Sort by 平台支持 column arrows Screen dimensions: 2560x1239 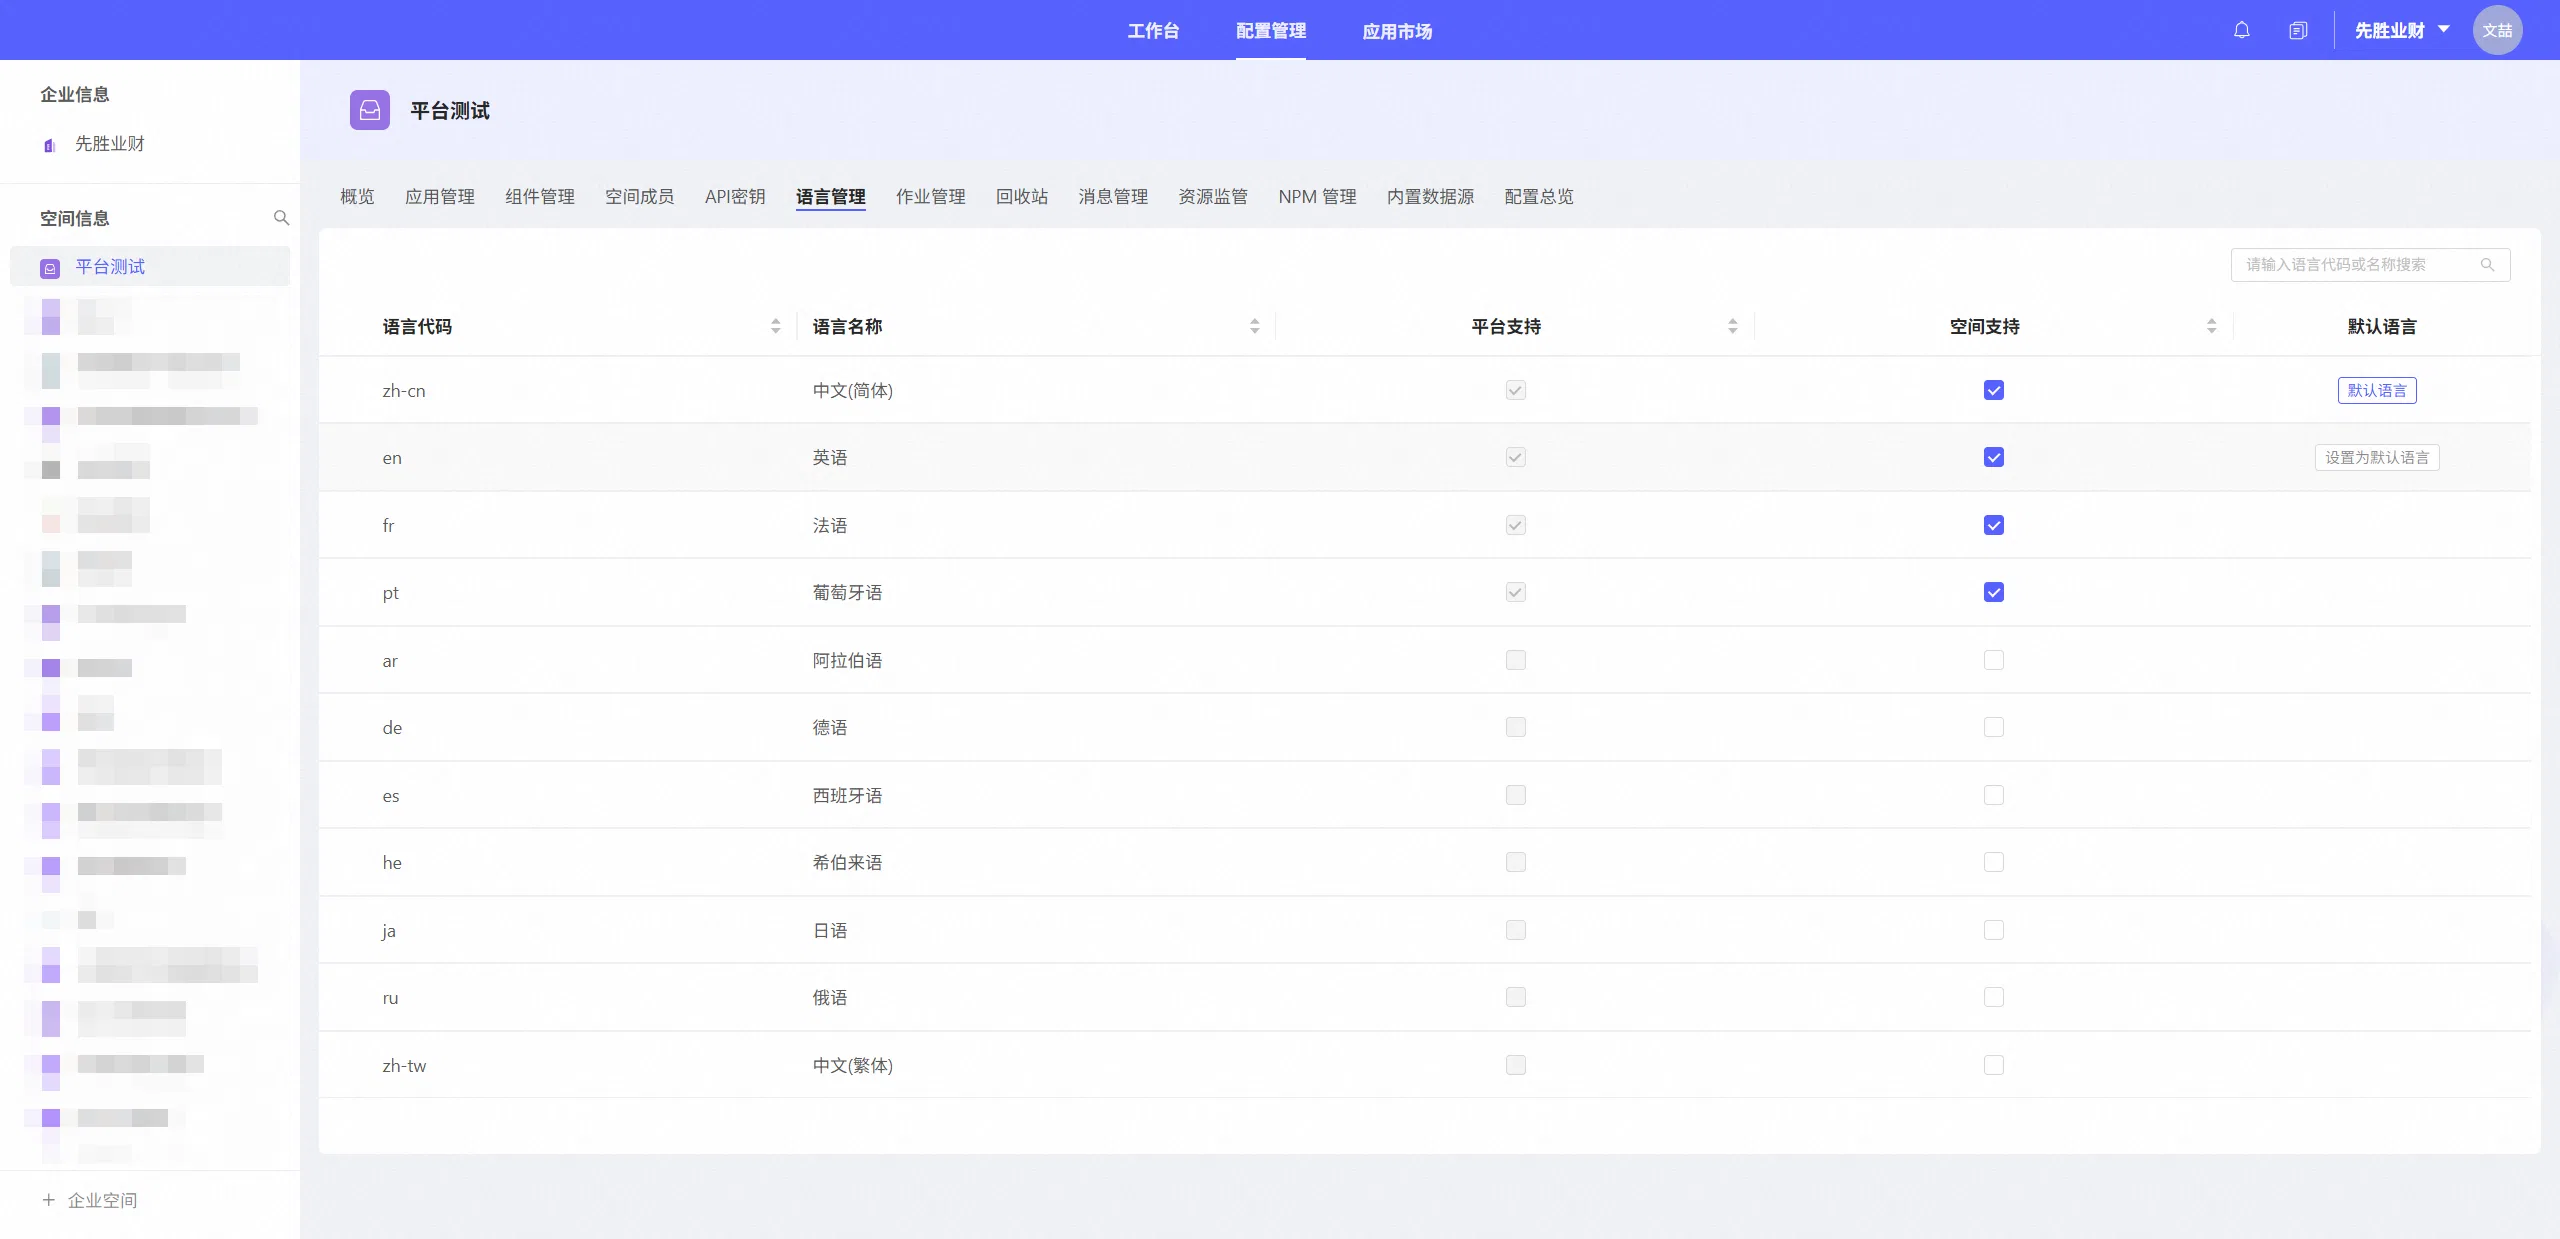[1732, 326]
